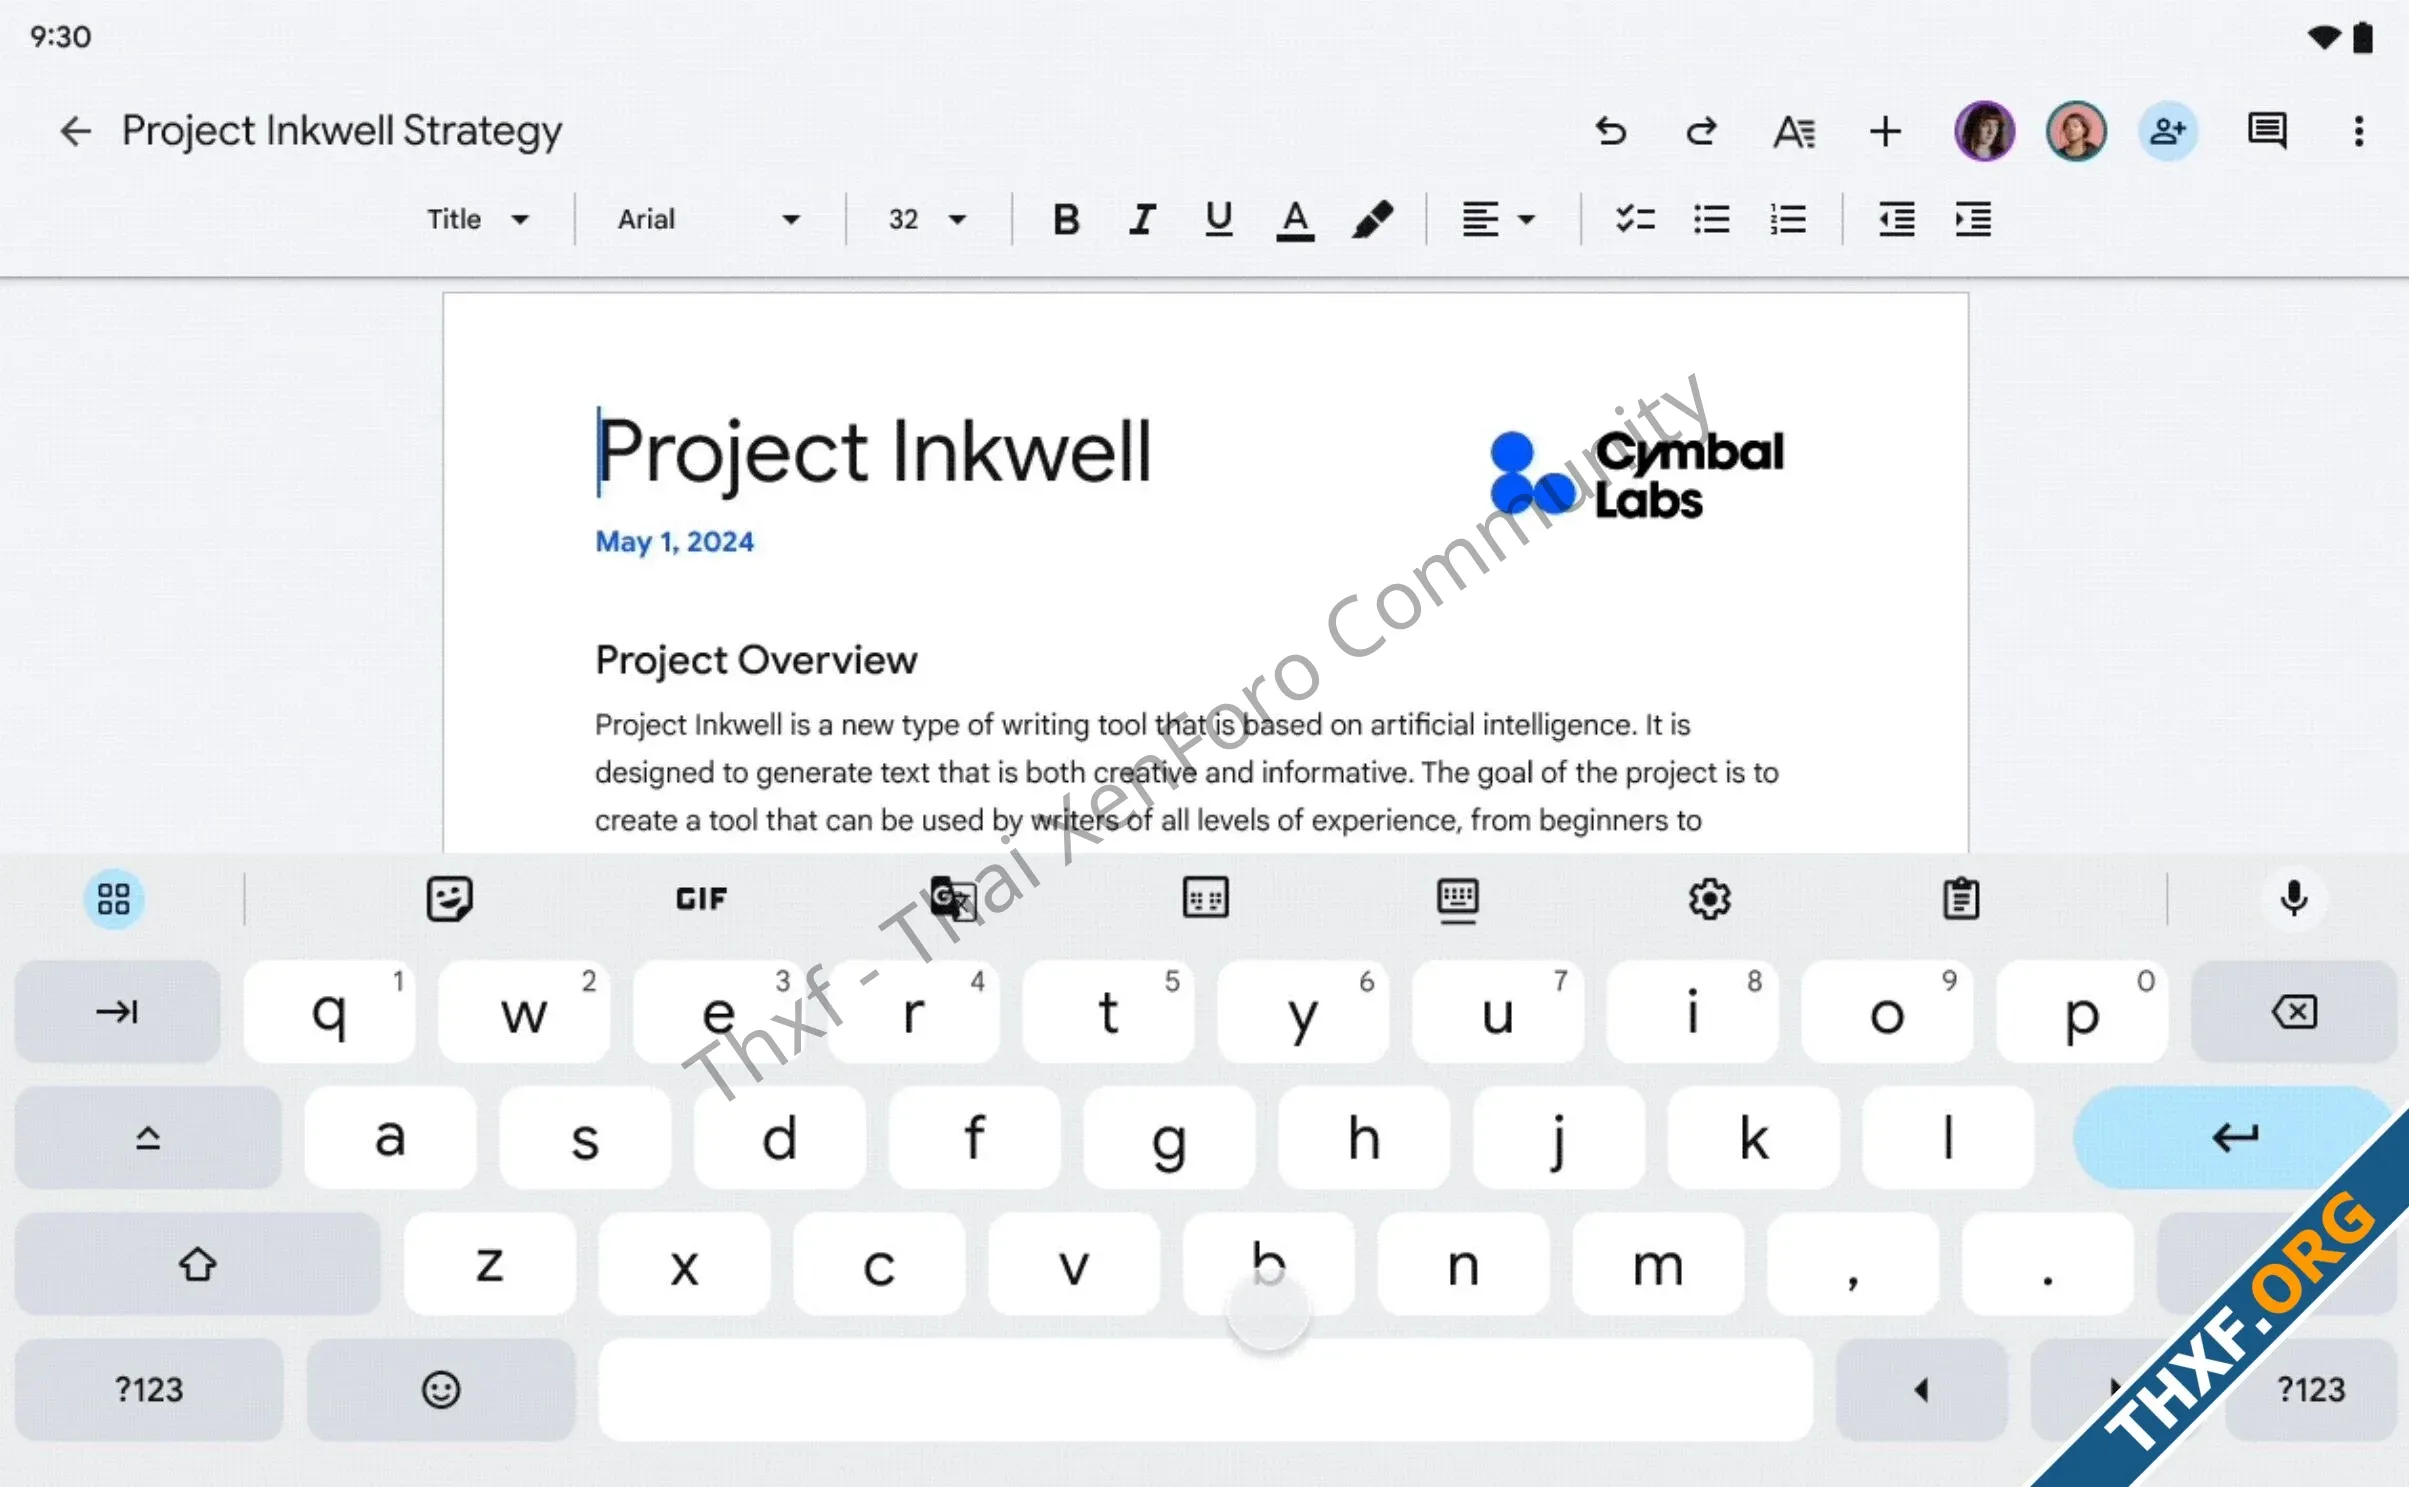Tap the 9:30 clock in status bar
This screenshot has width=2409, height=1487.
pos(60,37)
